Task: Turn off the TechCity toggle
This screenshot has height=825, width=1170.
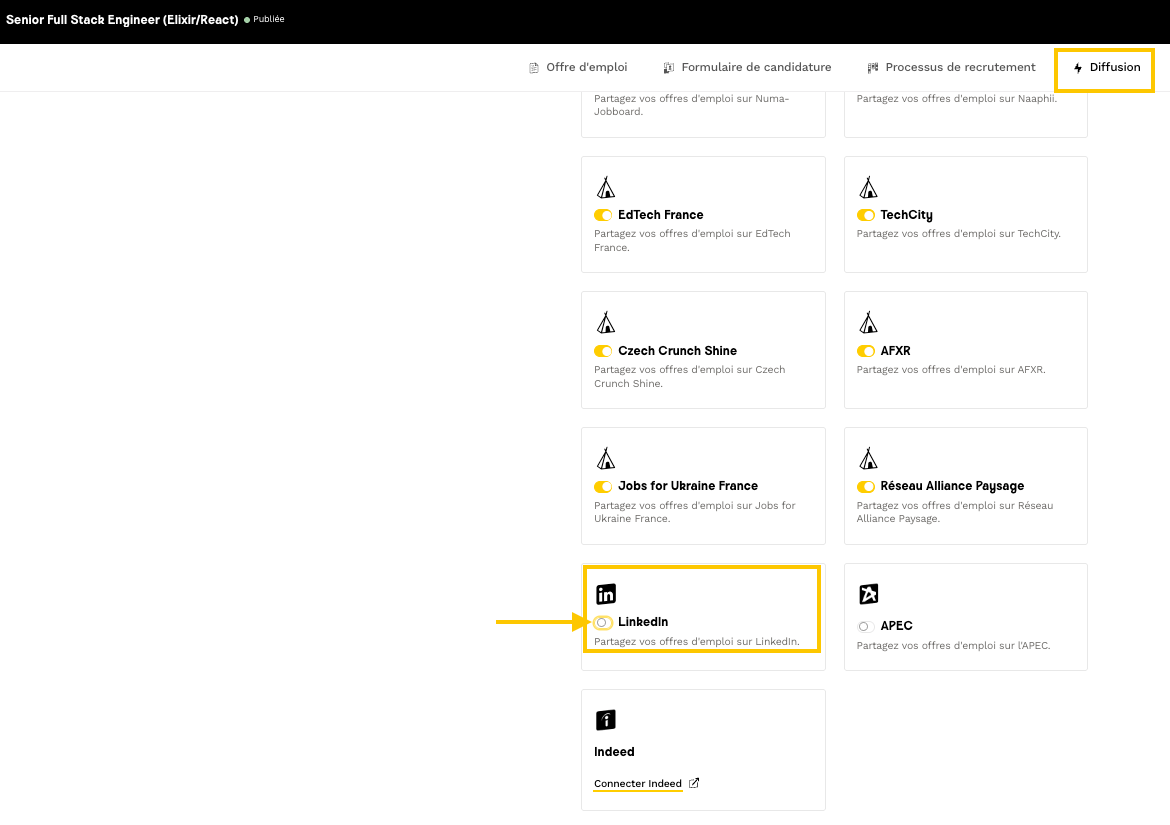Action: tap(866, 215)
